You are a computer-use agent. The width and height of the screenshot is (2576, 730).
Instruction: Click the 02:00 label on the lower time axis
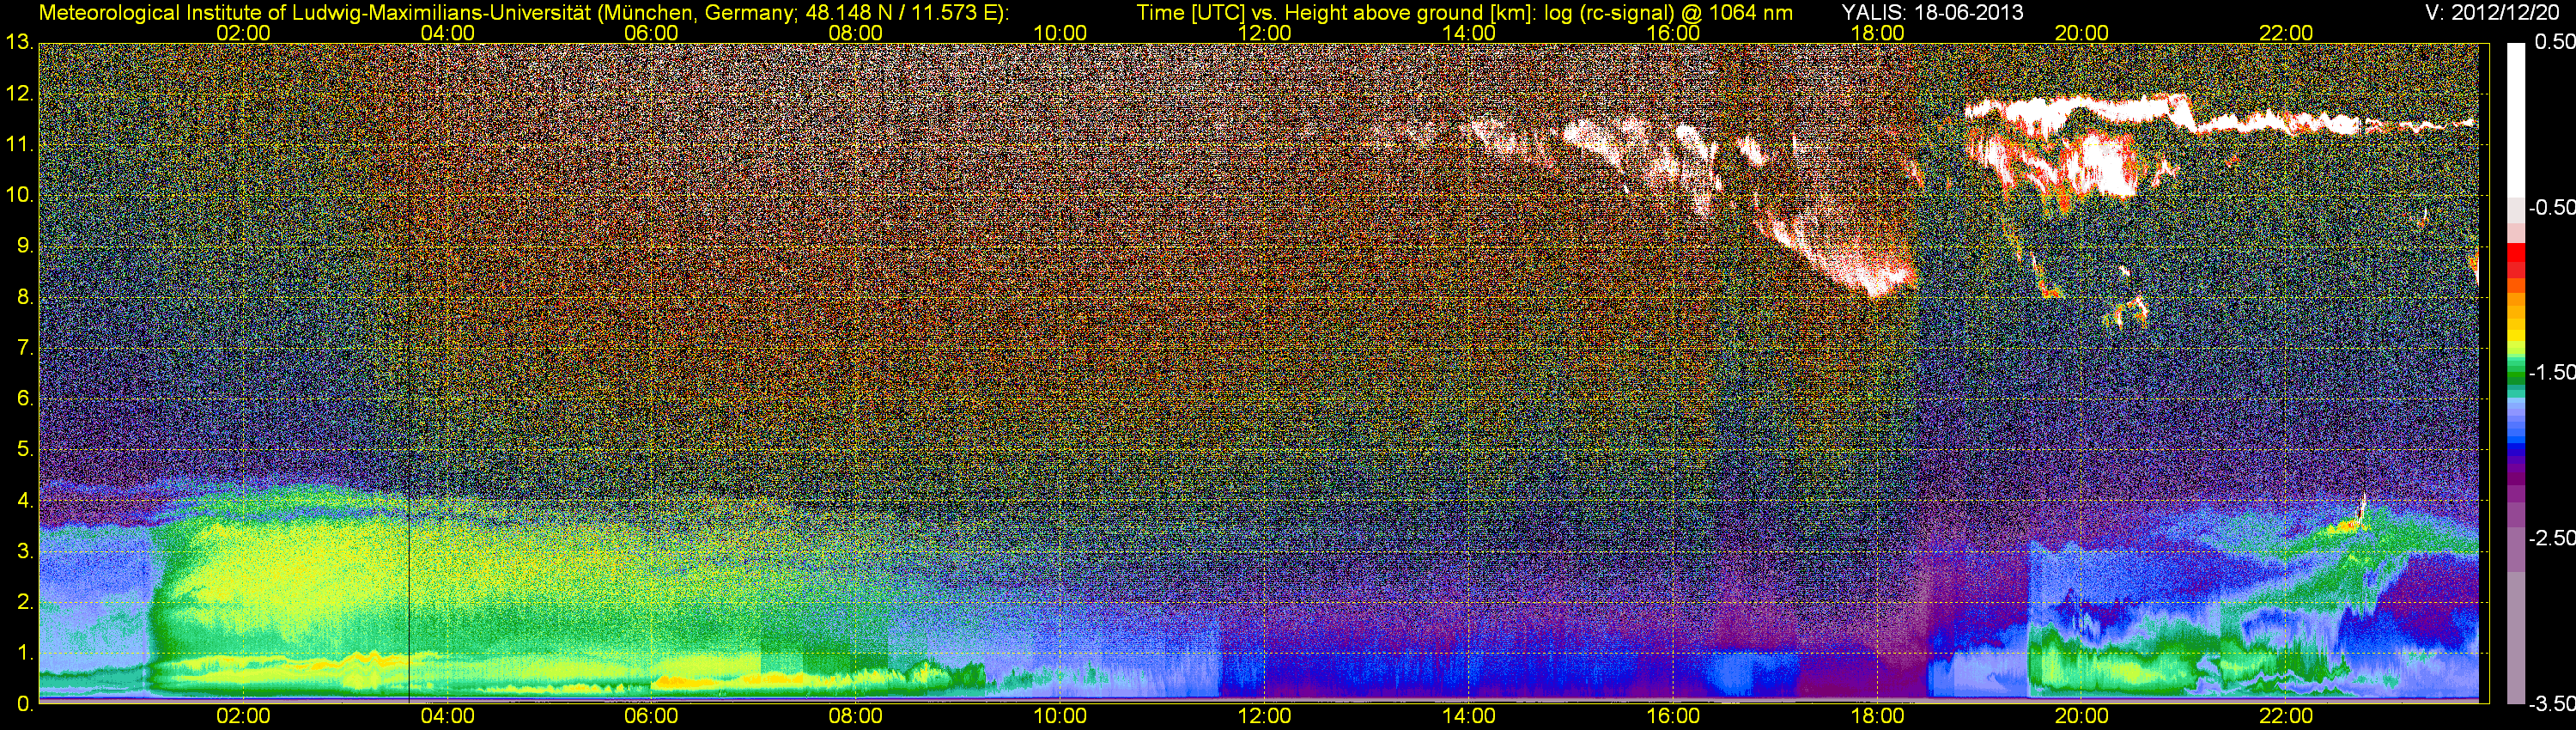[243, 716]
